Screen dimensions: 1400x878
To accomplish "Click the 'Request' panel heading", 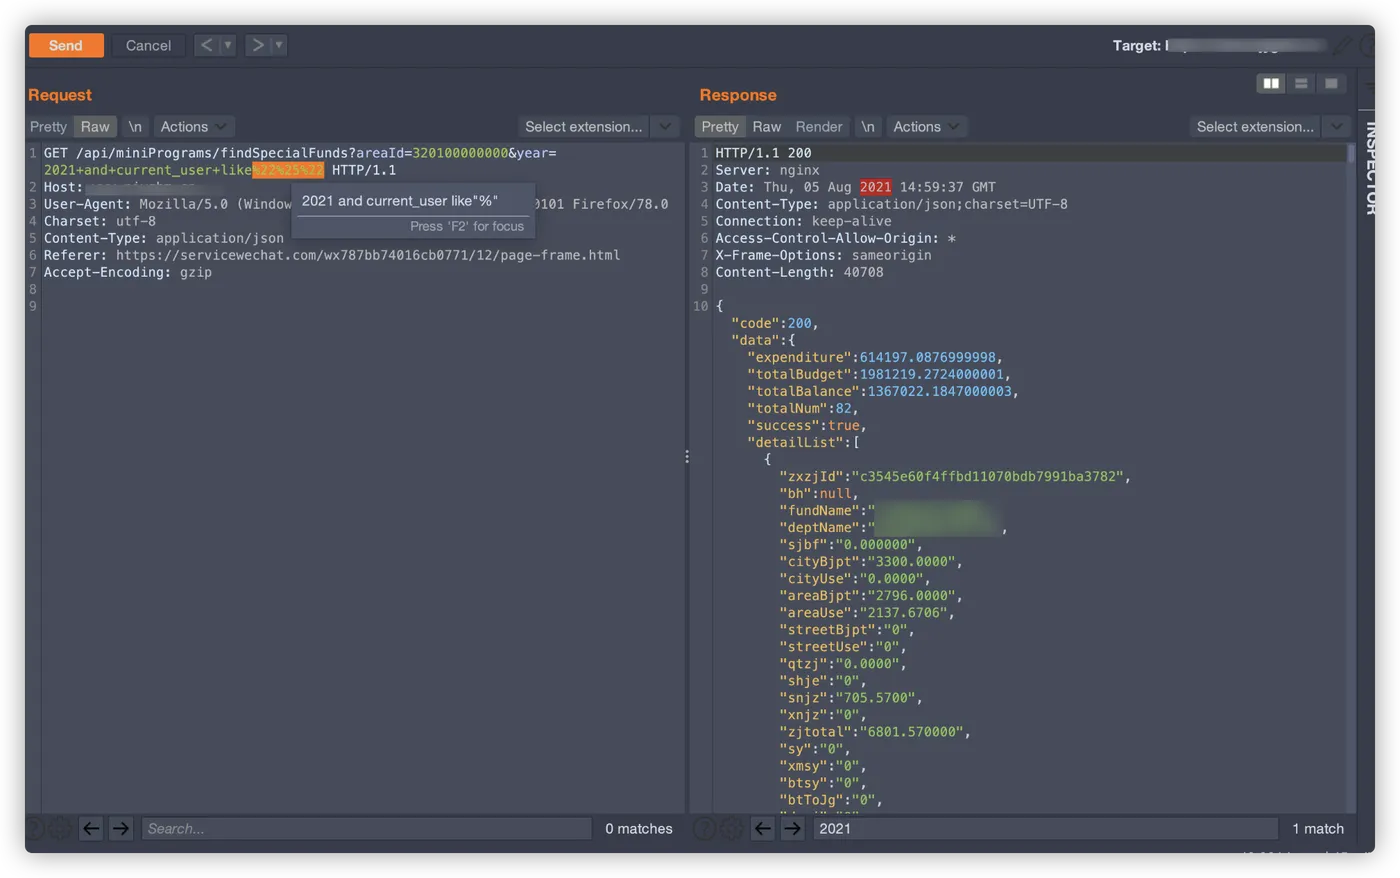I will 60,95.
